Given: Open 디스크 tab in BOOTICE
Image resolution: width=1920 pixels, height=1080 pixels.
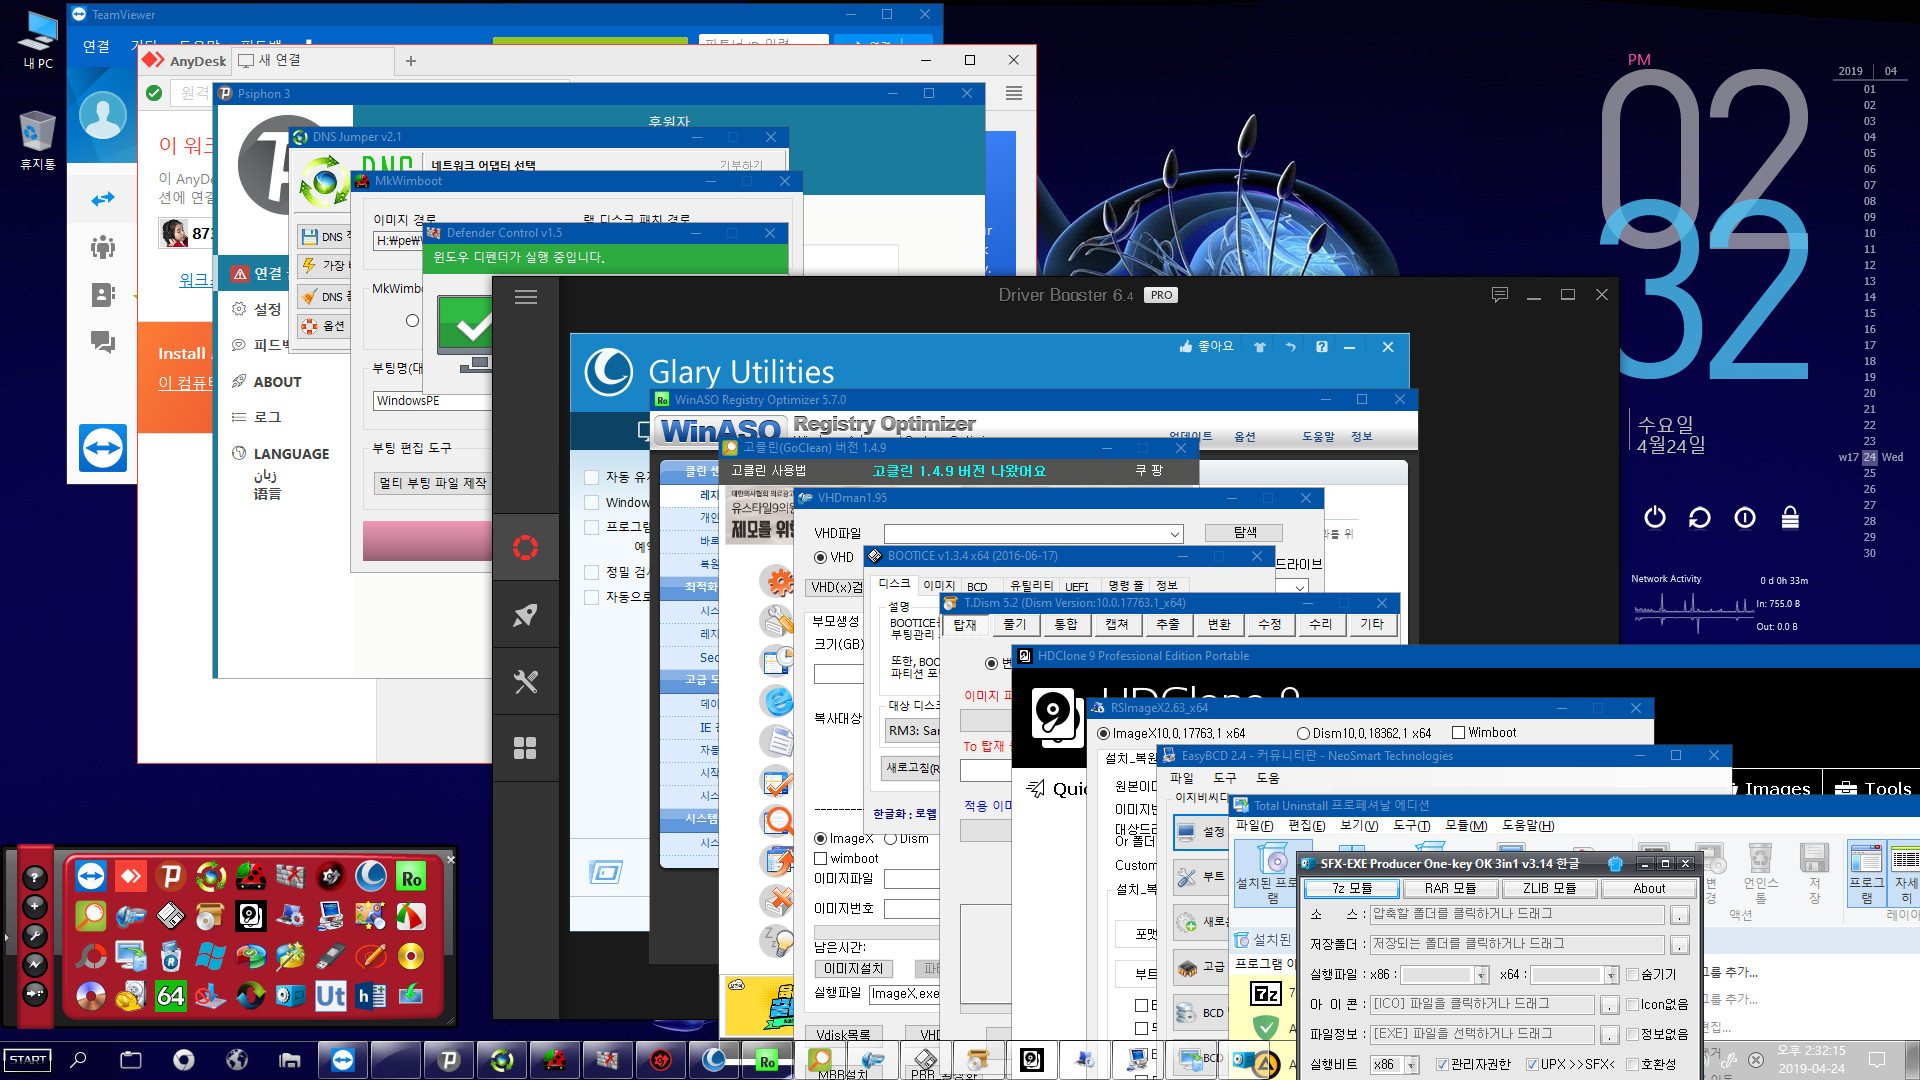Looking at the screenshot, I should pyautogui.click(x=894, y=584).
